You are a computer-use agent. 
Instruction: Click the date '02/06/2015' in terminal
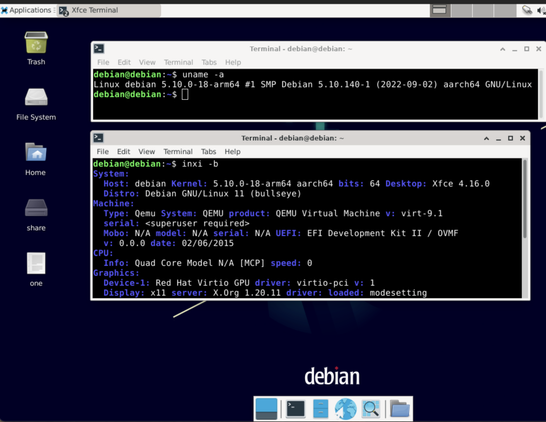pos(208,243)
